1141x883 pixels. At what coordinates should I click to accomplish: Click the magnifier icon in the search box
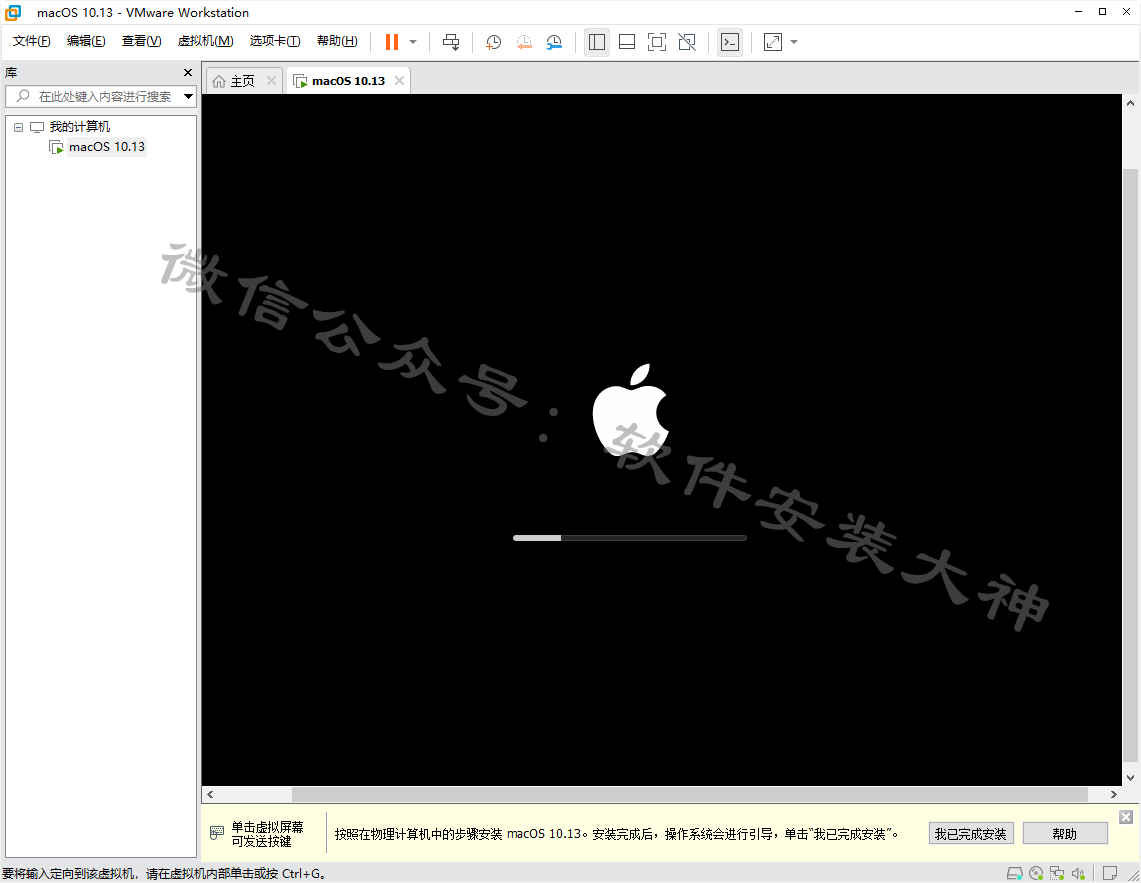coord(23,96)
